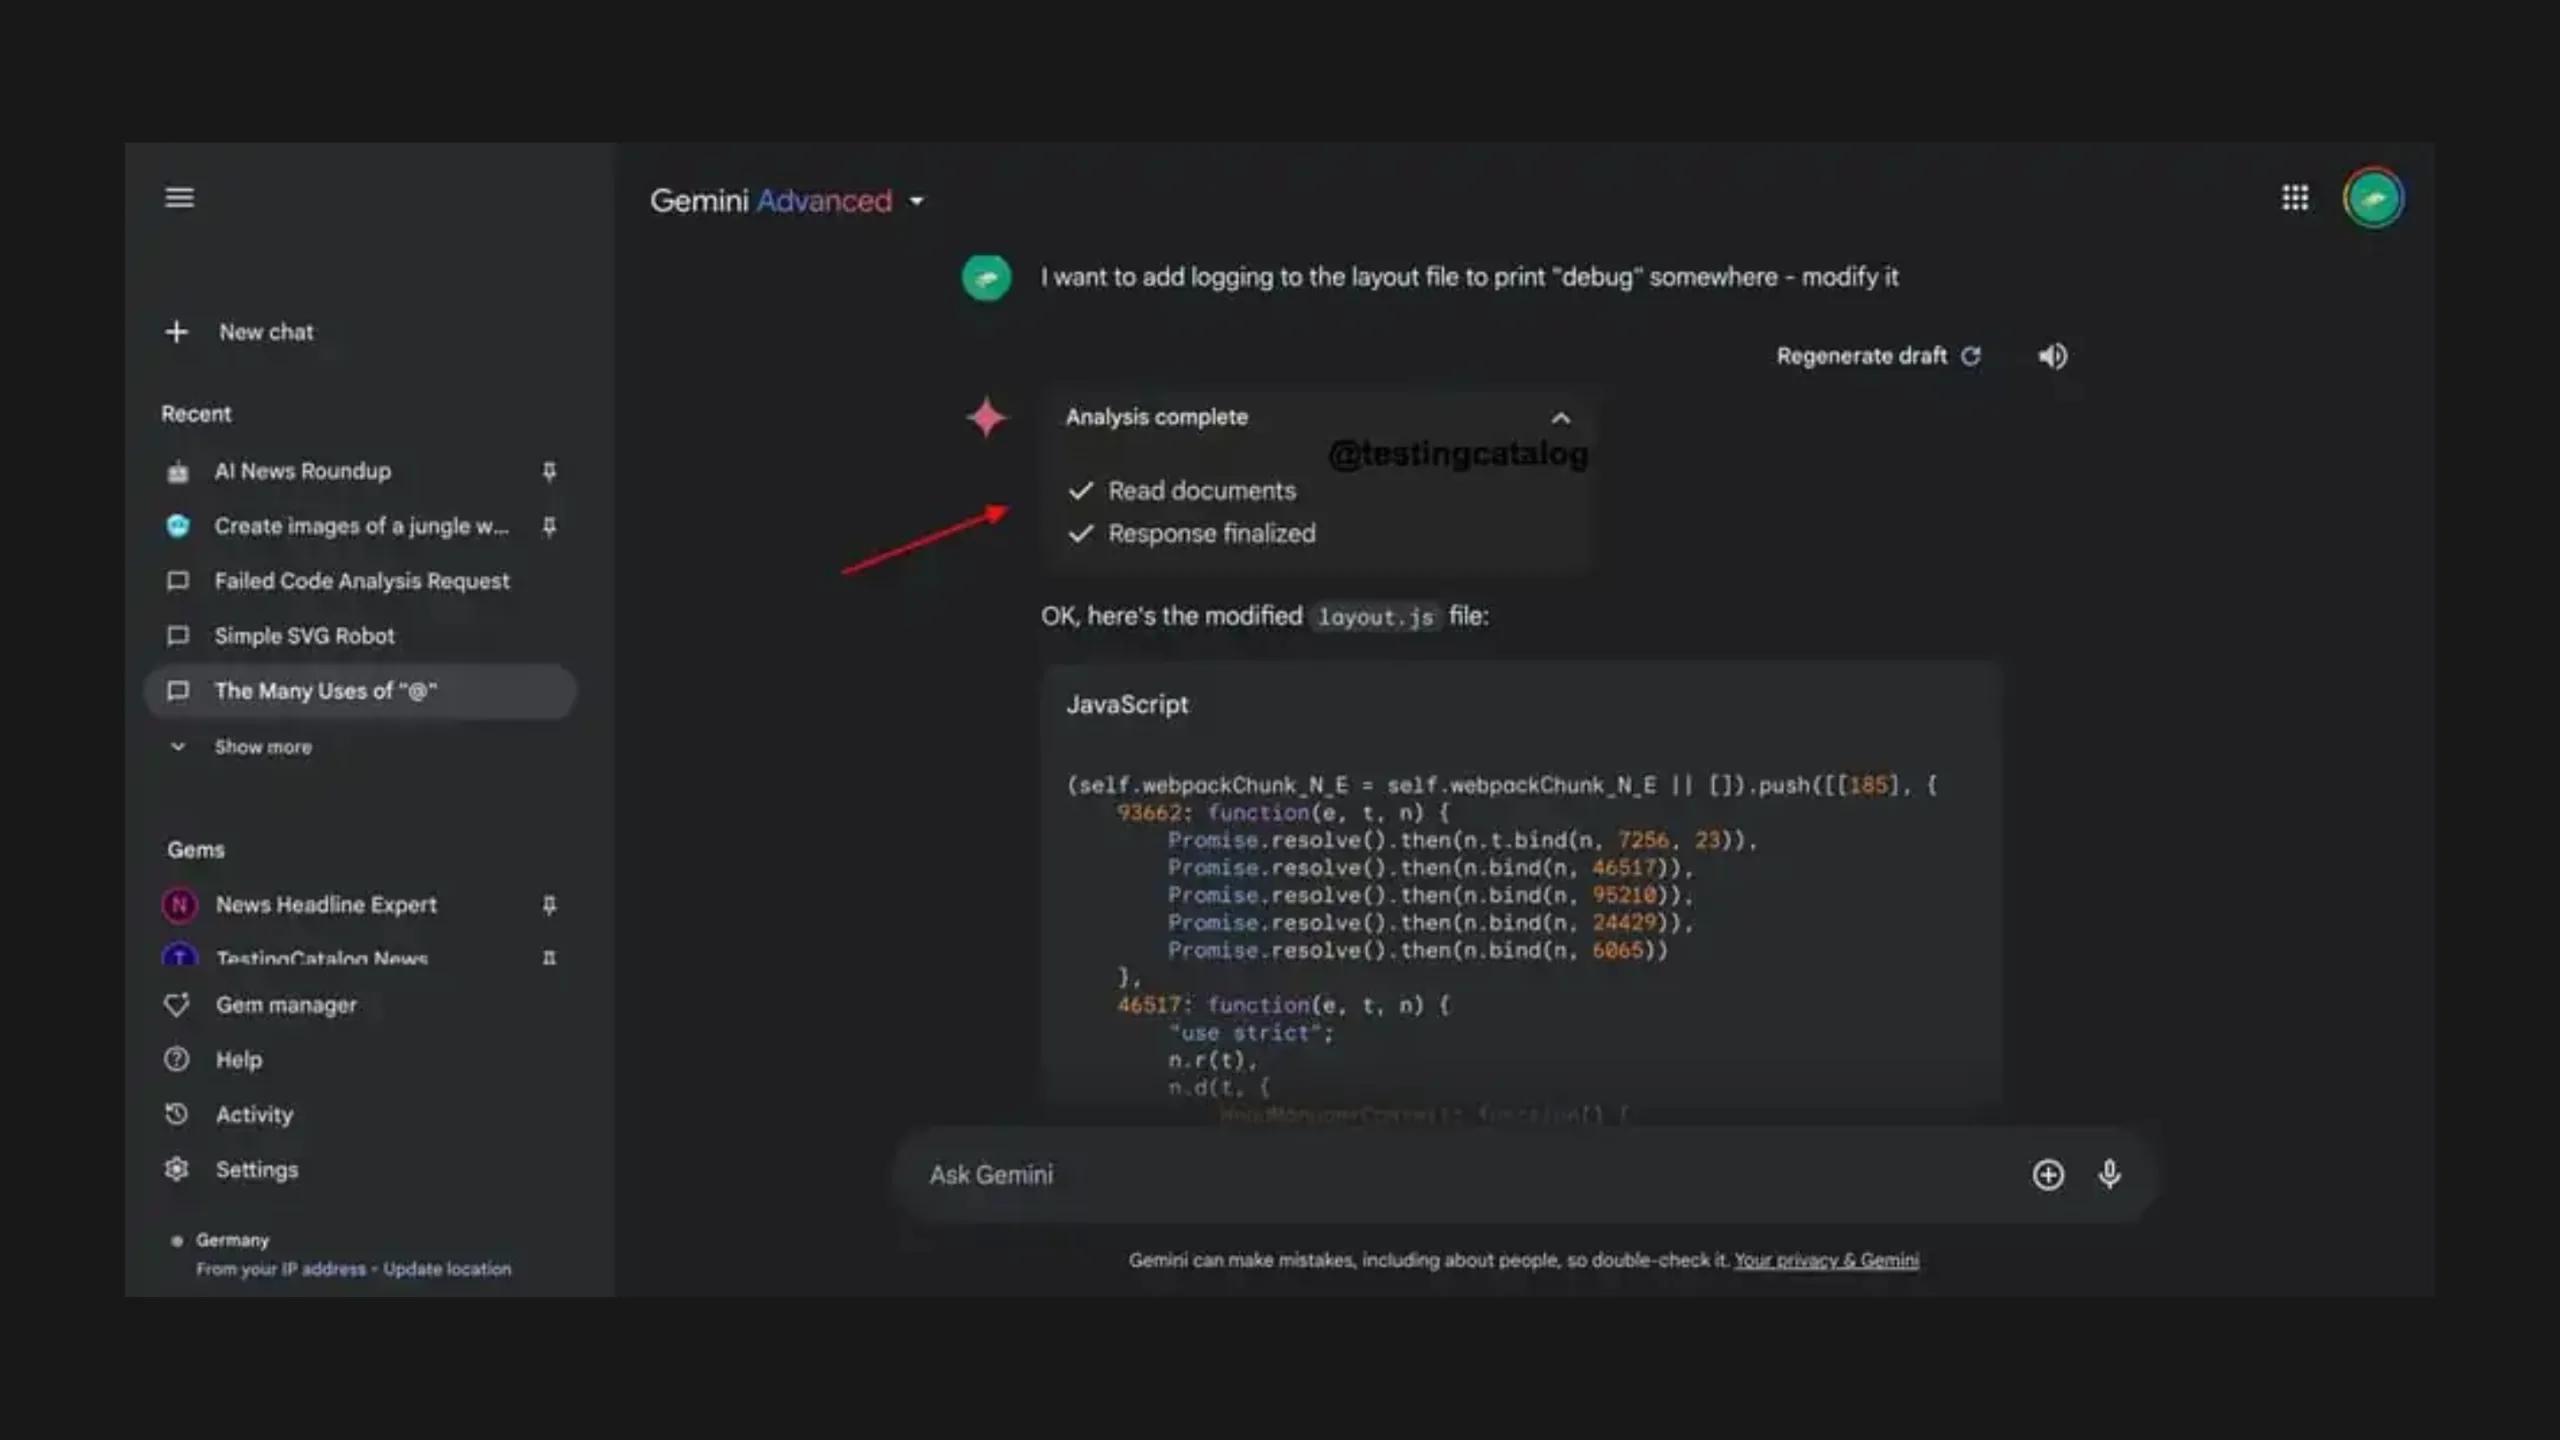Select The Many Uses of "@" chat
Screen dimensions: 2560x1440
361,691
